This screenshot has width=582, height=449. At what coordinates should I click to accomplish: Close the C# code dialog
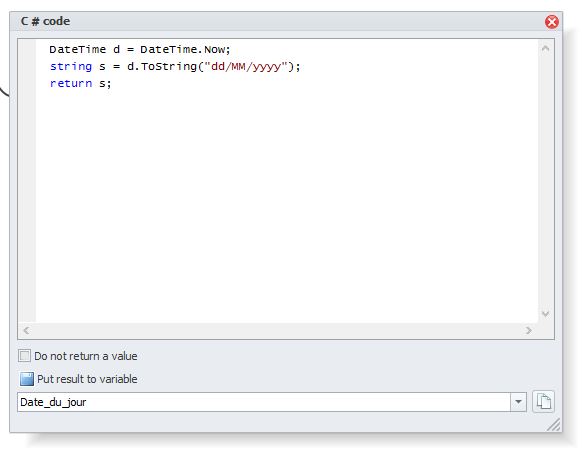click(x=552, y=22)
